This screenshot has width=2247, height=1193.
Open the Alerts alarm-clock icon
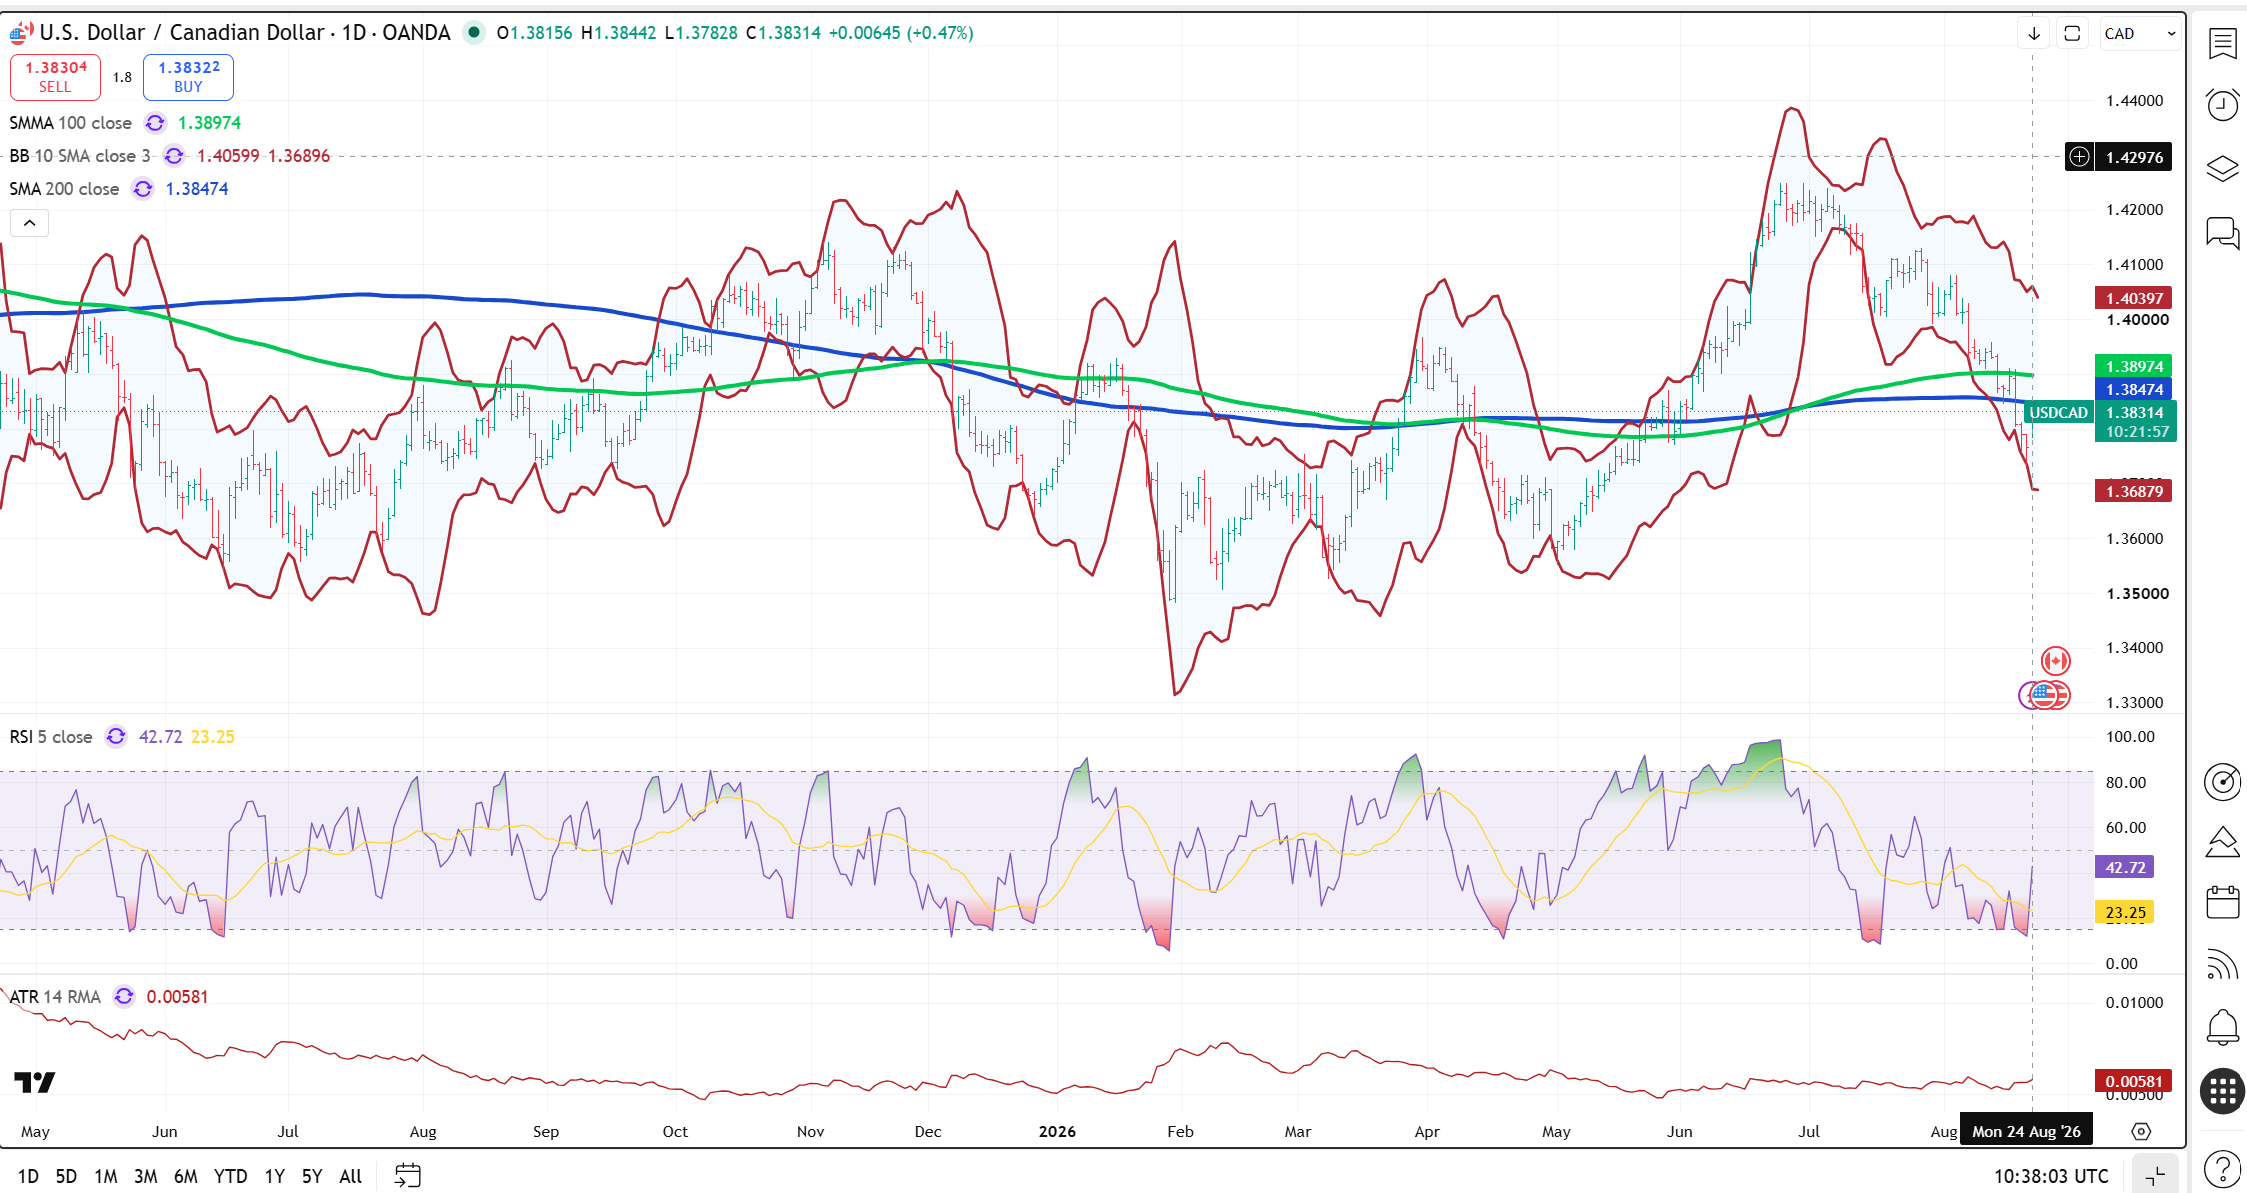pos(2222,105)
